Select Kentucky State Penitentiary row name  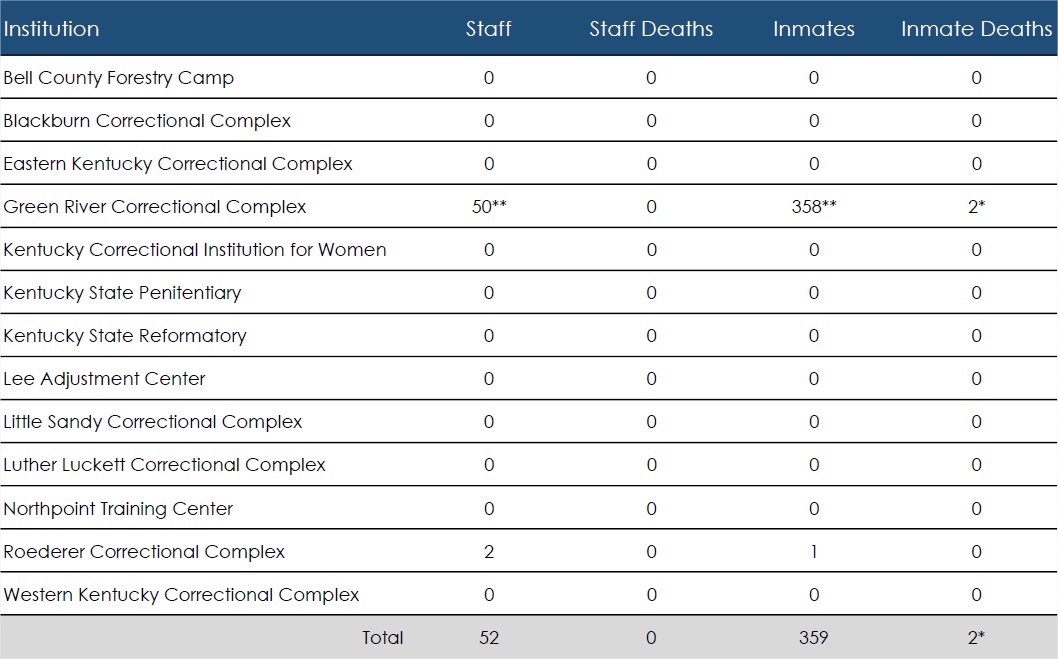pos(122,293)
